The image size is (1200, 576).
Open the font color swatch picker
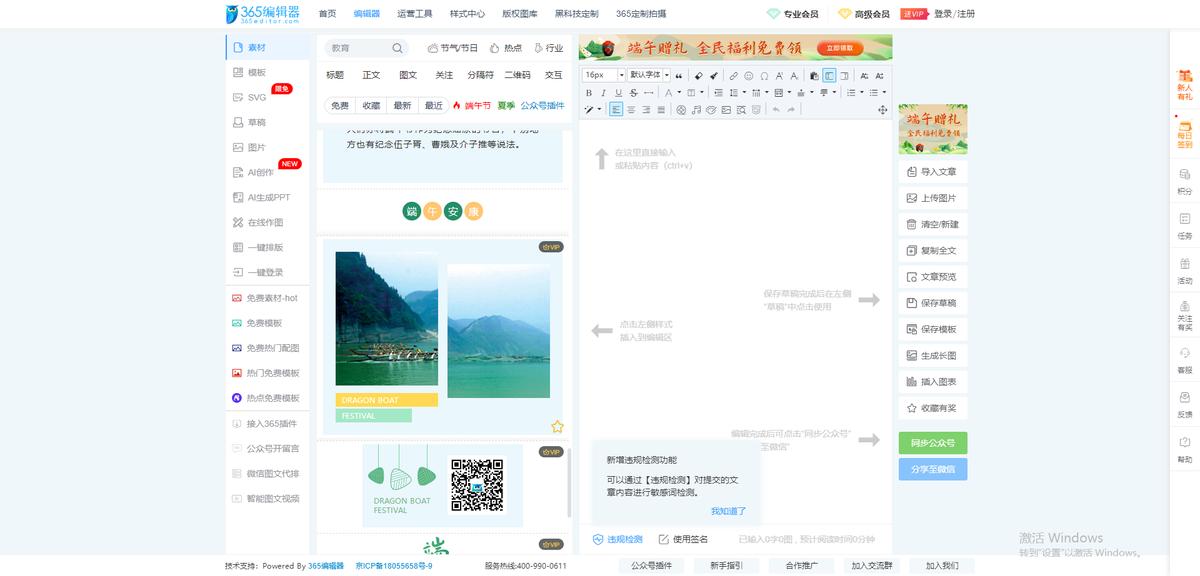click(679, 93)
